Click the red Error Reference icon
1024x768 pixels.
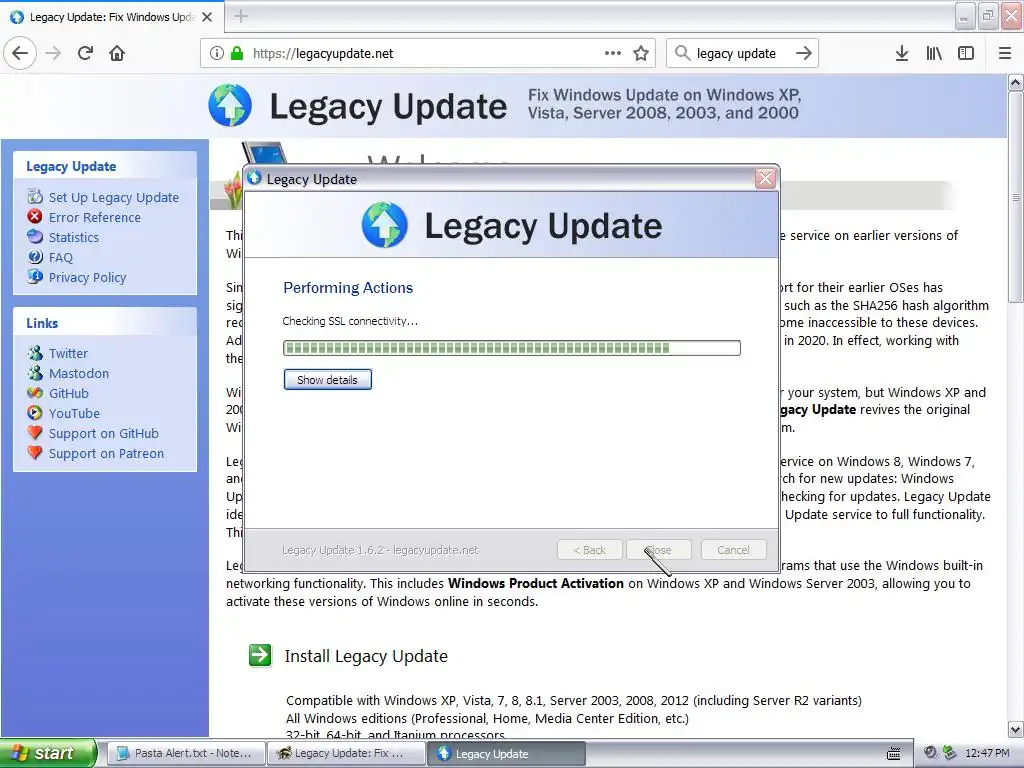pos(35,217)
